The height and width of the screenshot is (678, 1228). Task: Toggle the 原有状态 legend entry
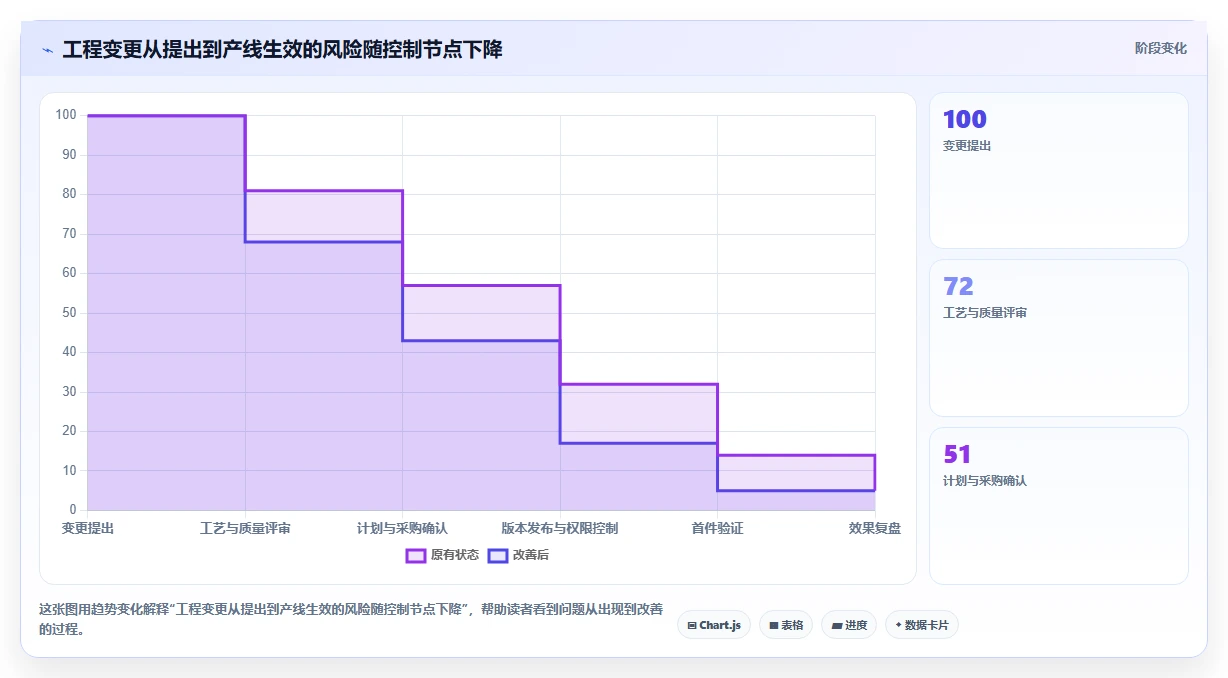tap(442, 555)
